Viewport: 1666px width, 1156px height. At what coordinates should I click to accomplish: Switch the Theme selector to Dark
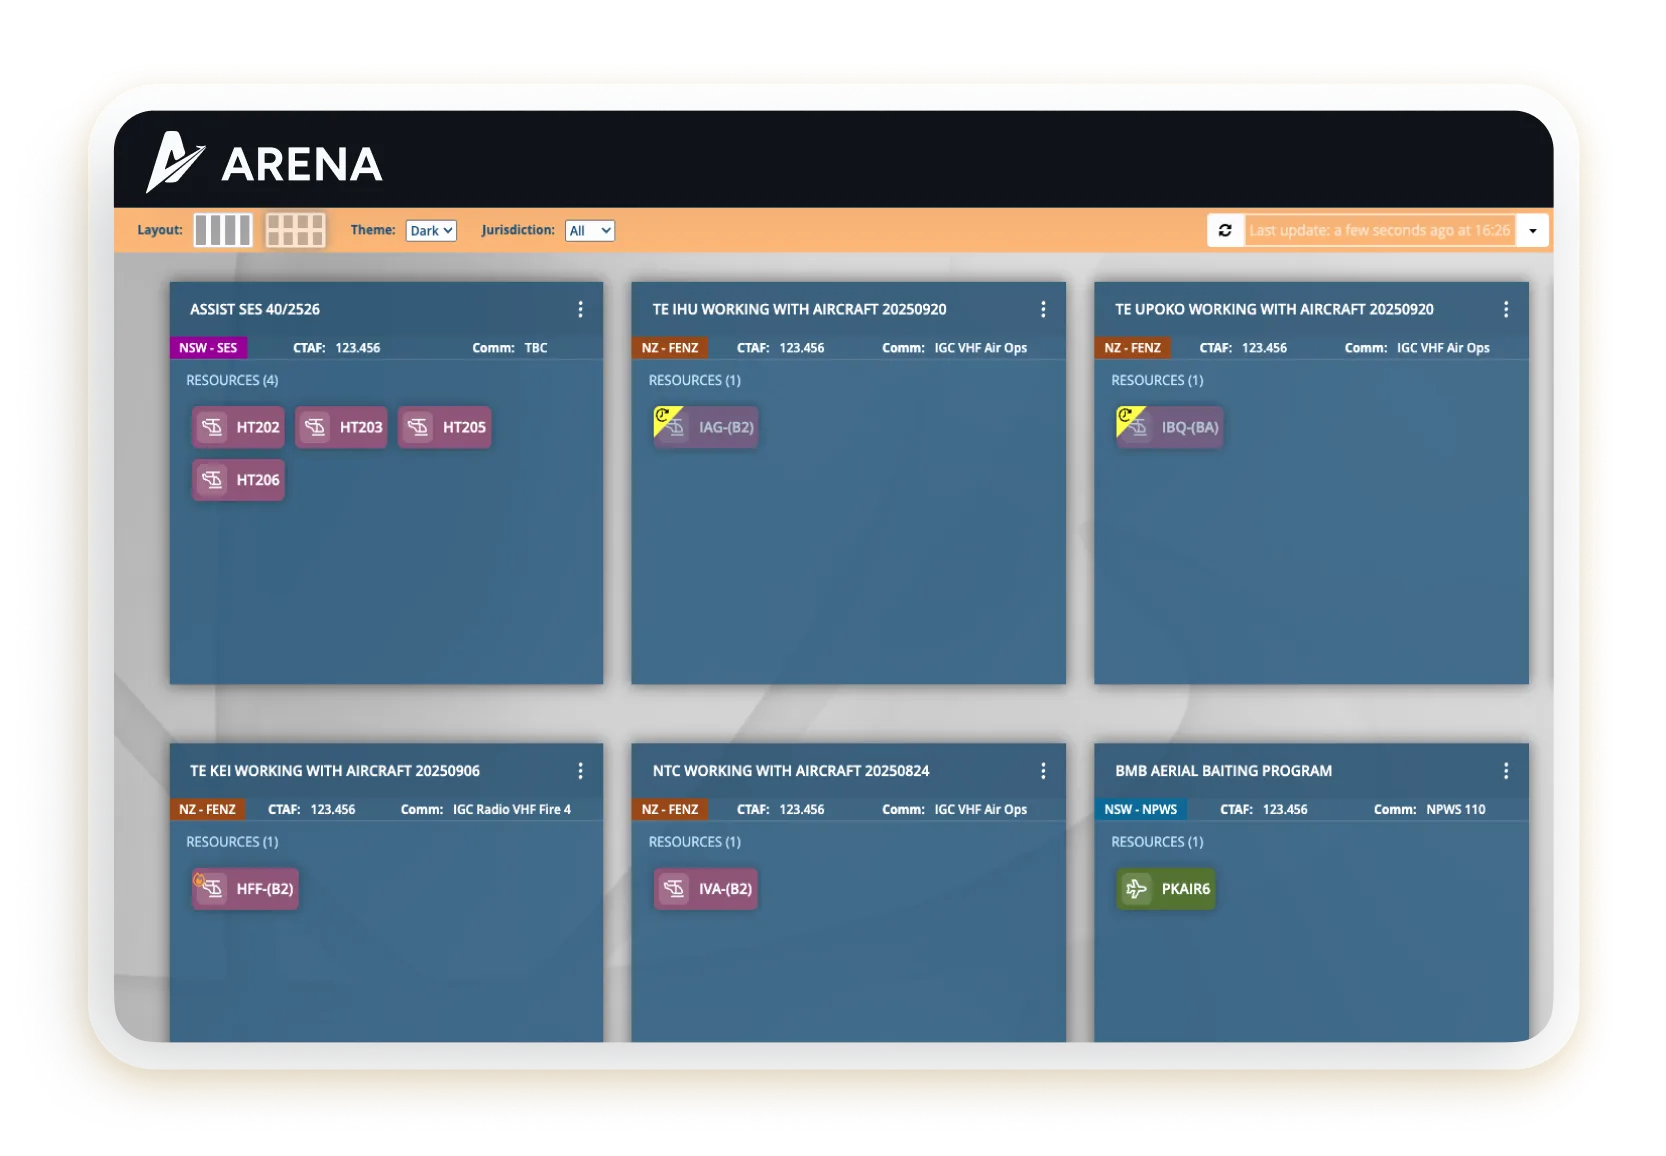click(x=430, y=230)
